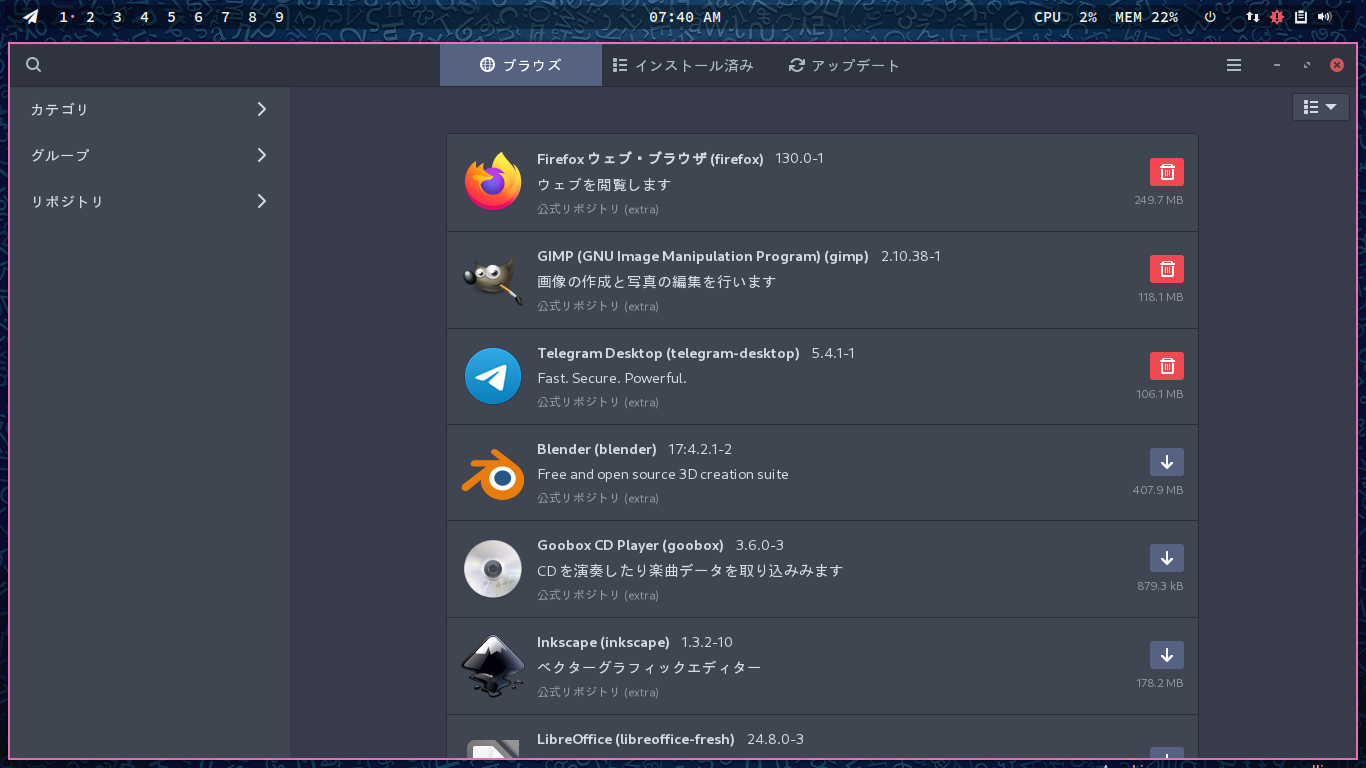Open Telegram Desktop package title
The width and height of the screenshot is (1366, 768).
pos(668,353)
